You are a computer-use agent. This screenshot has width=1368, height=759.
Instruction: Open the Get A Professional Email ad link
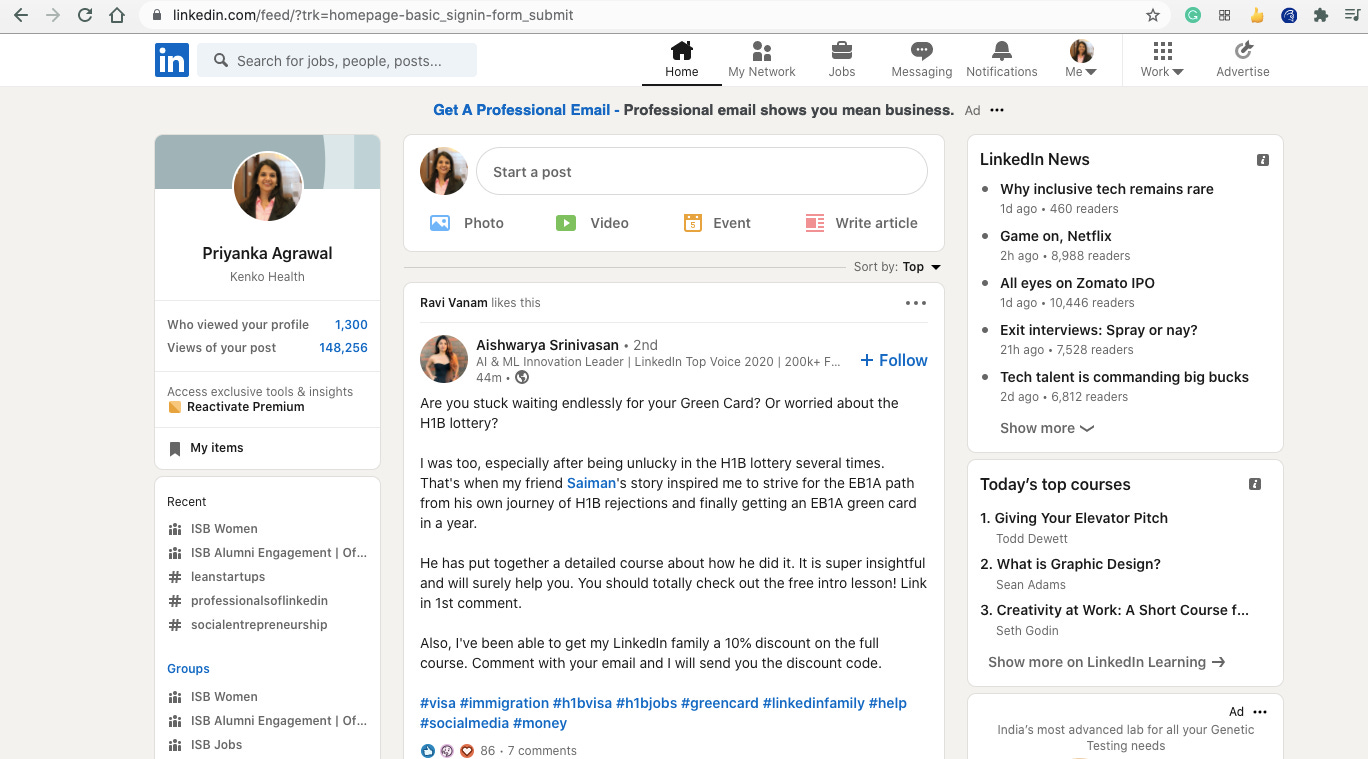pyautogui.click(x=521, y=110)
